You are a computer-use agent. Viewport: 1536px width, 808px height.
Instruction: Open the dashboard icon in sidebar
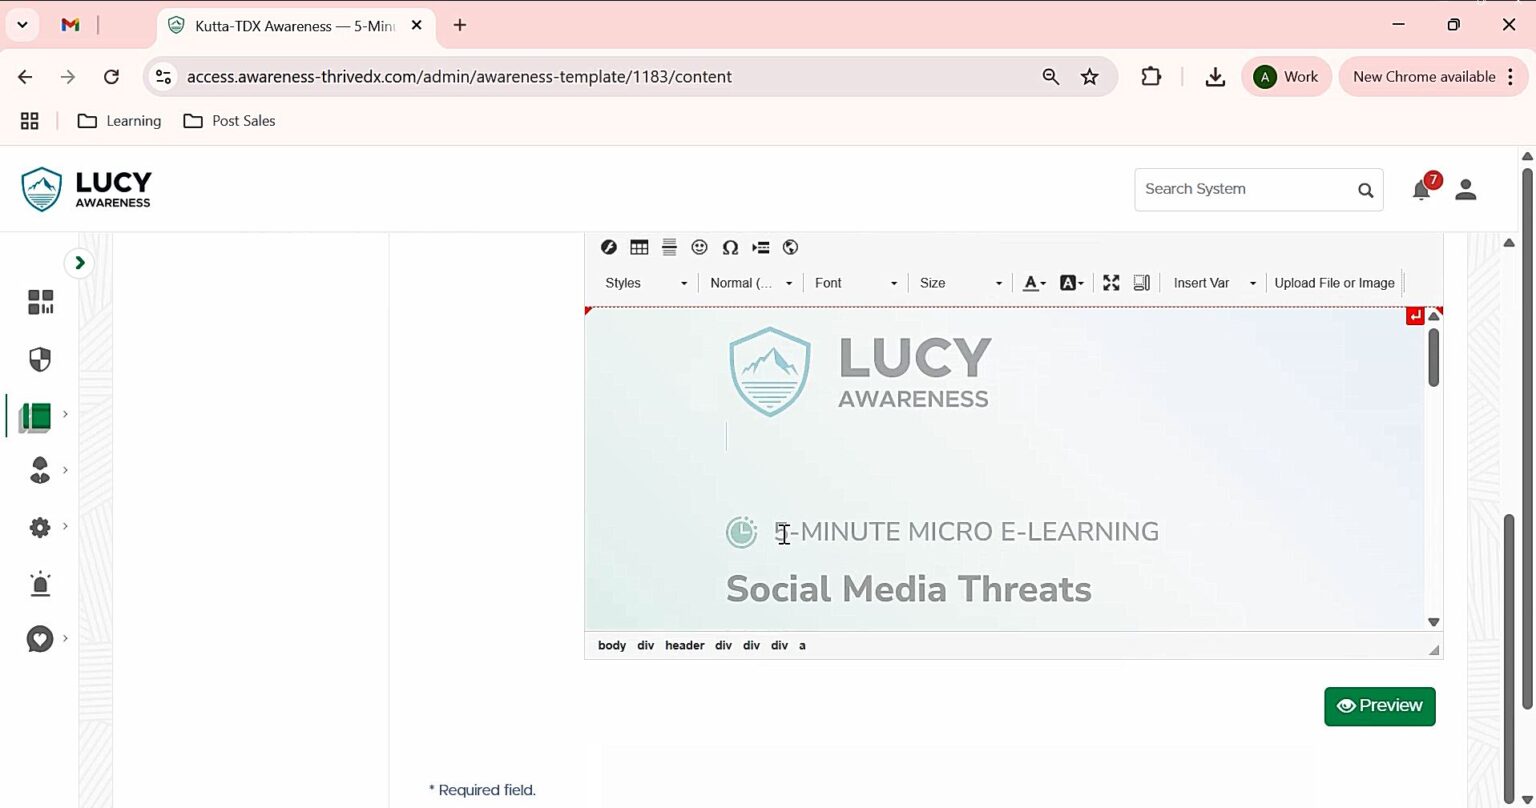(40, 302)
